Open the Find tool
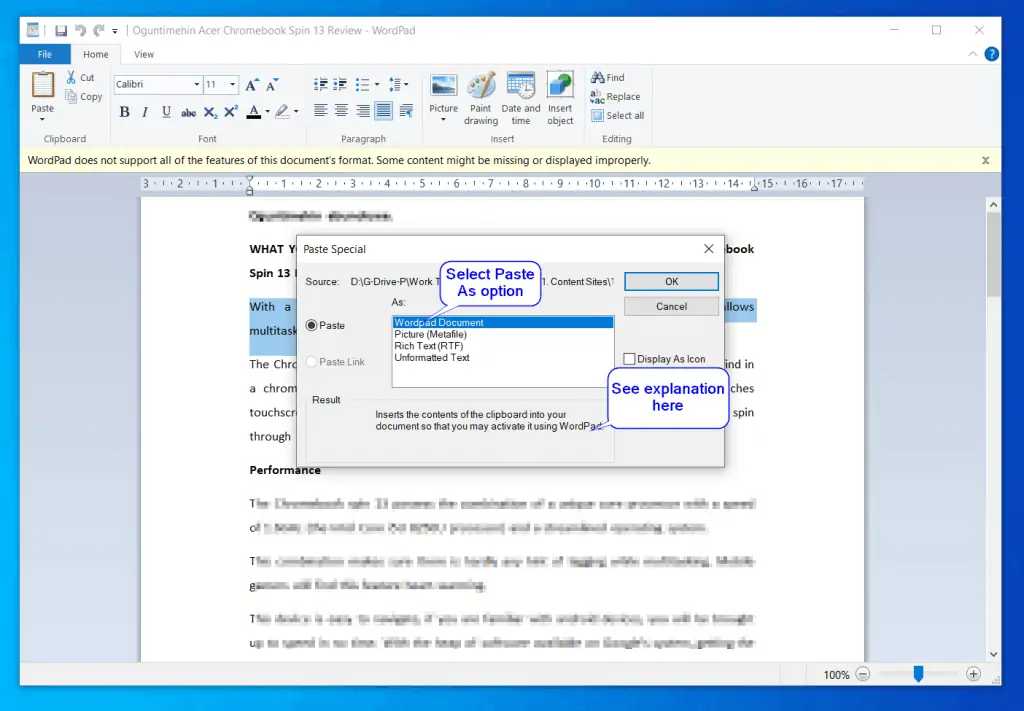Screen dimensions: 1024x711 point(607,77)
